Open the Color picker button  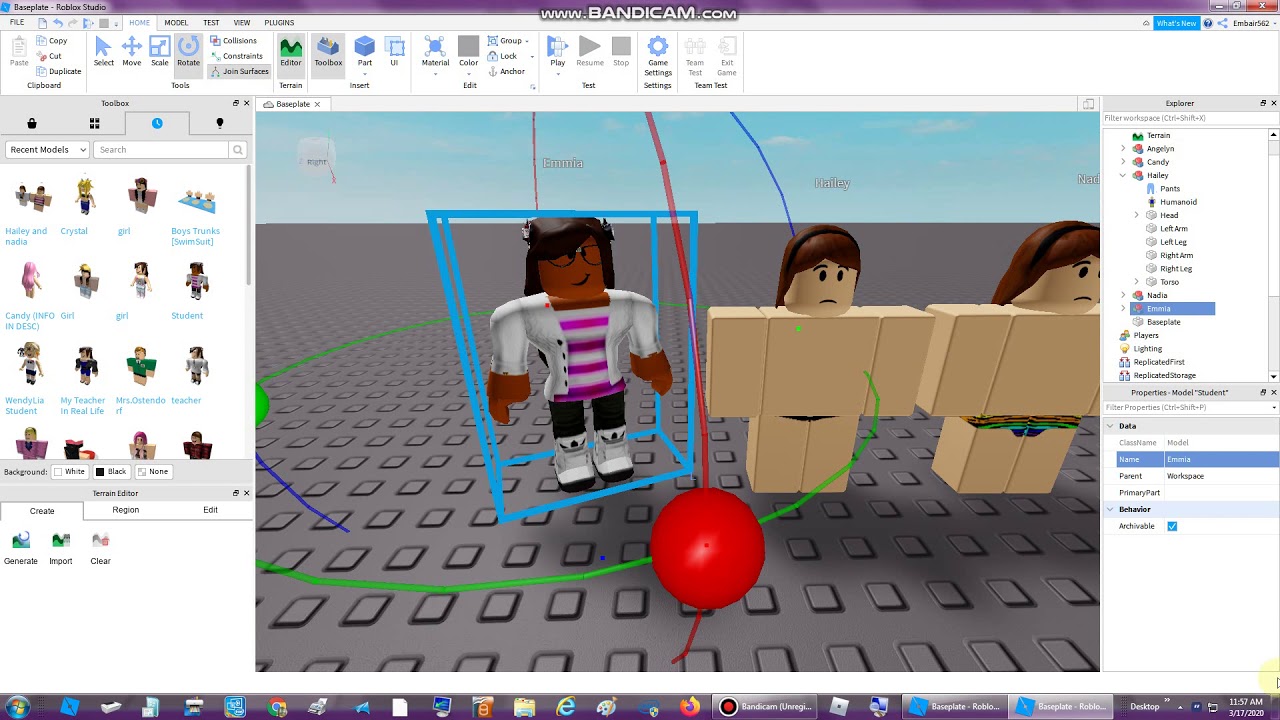468,52
